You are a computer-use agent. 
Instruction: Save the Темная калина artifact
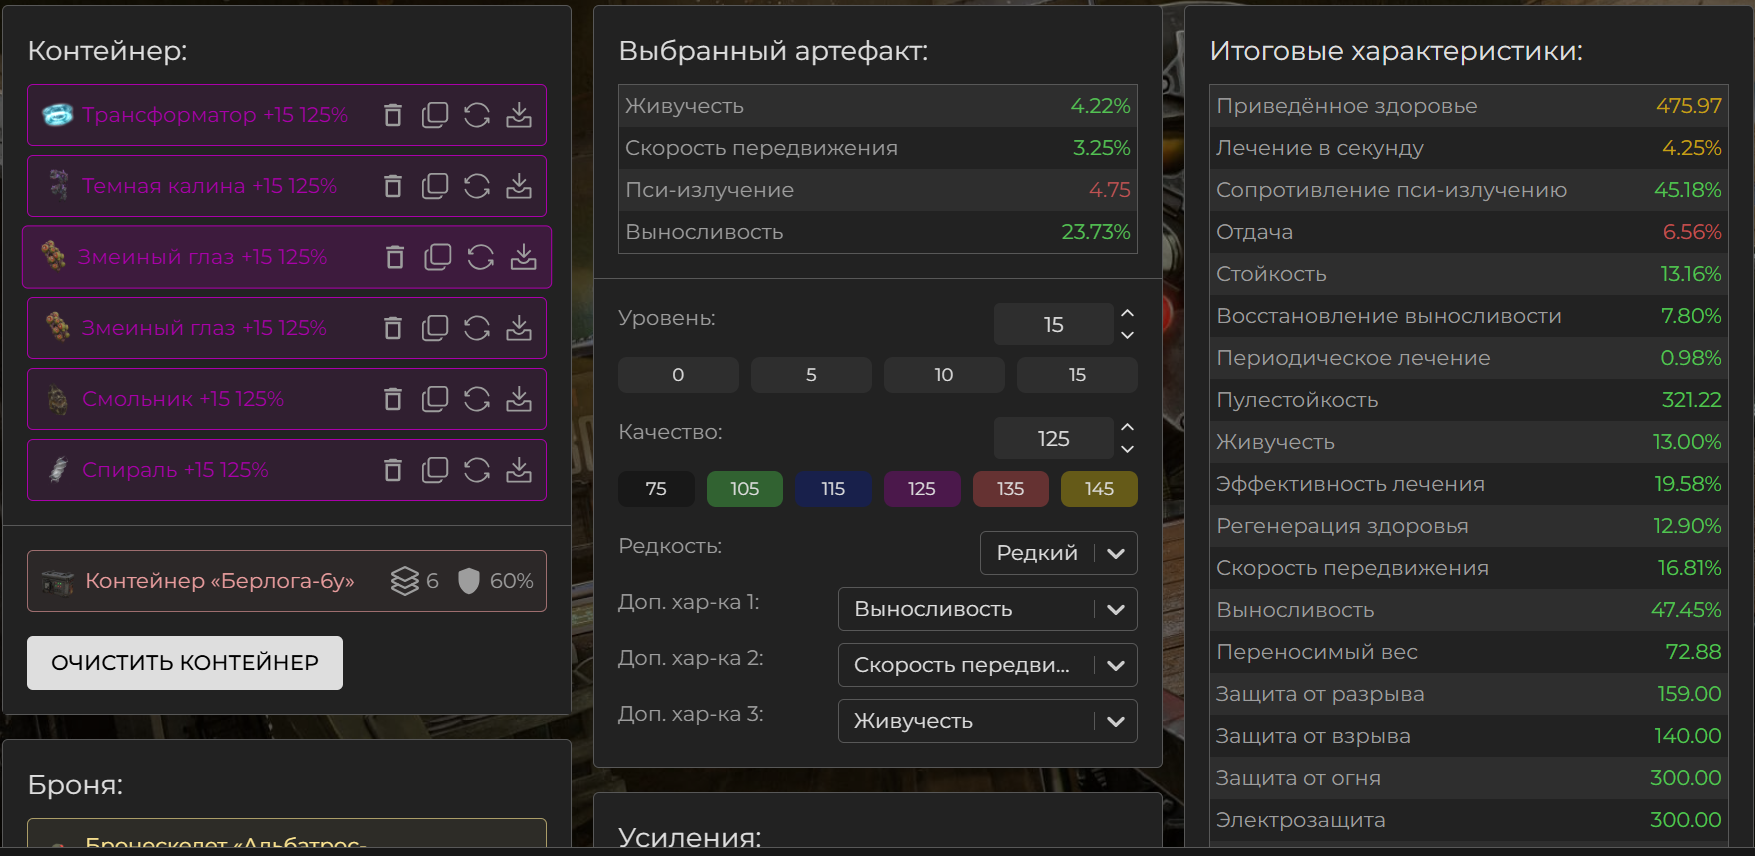coord(519,186)
